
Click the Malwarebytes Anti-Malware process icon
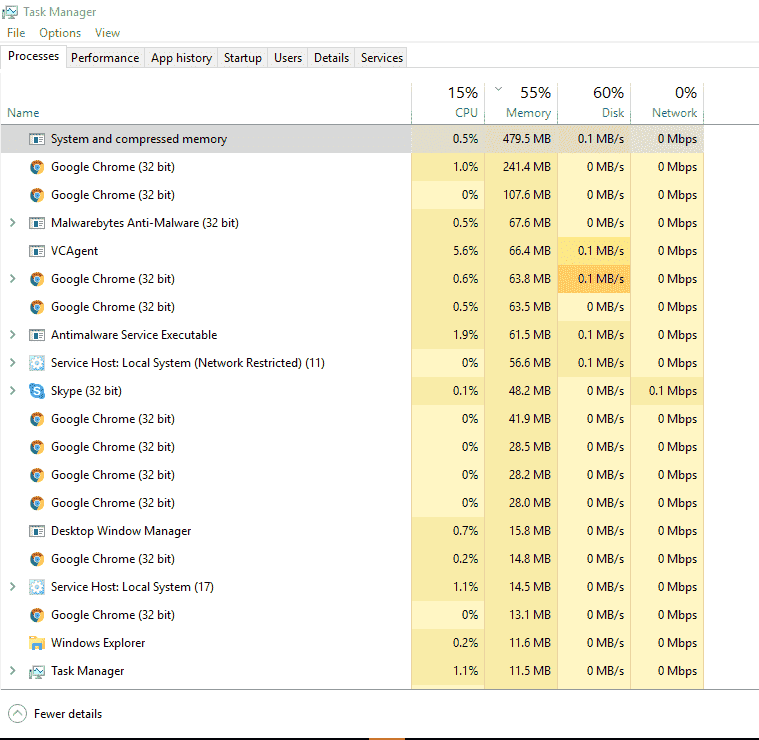point(37,223)
